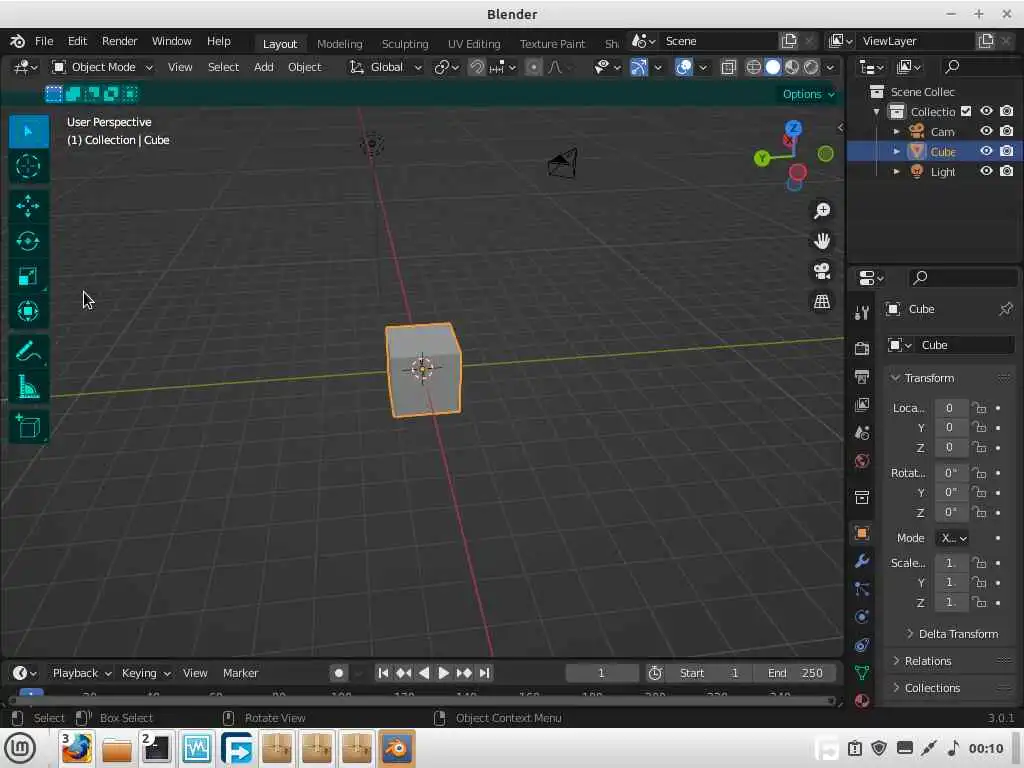Pin the Cube properties panel

pyautogui.click(x=1006, y=309)
